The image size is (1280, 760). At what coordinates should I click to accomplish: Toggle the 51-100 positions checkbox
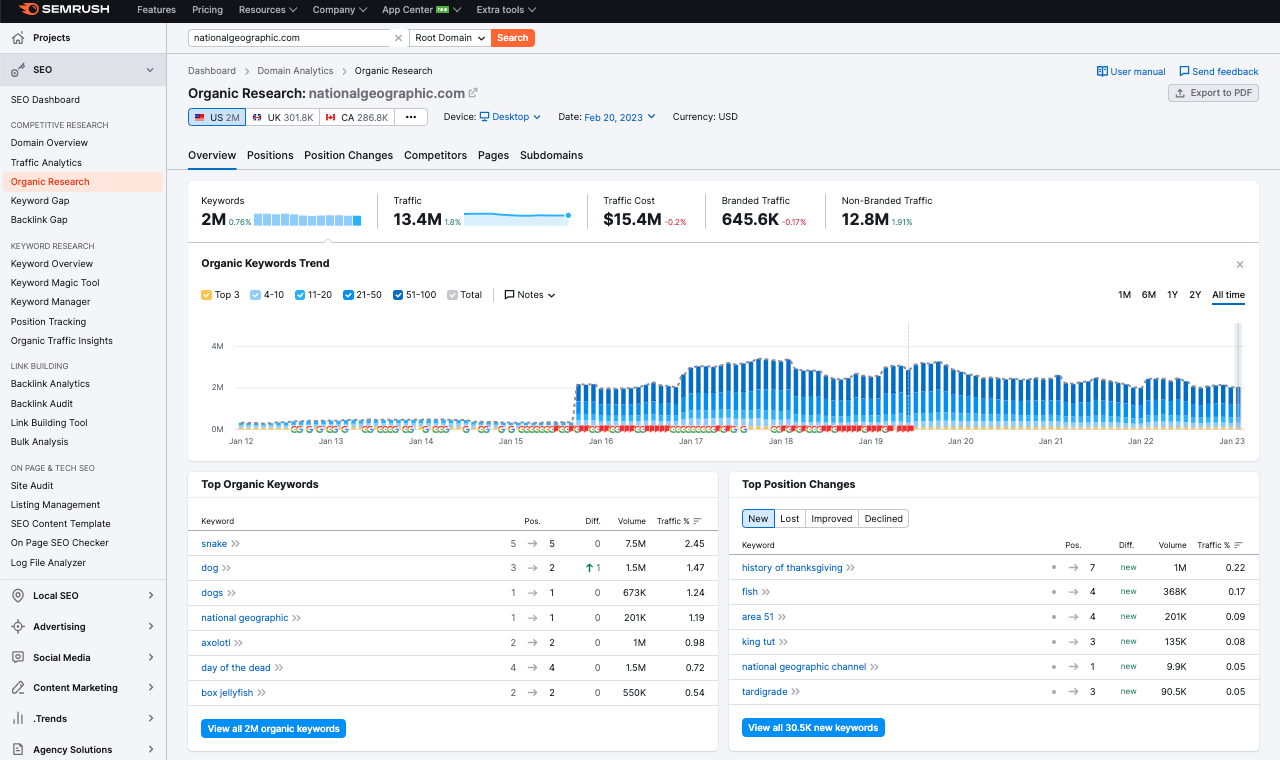pos(398,295)
